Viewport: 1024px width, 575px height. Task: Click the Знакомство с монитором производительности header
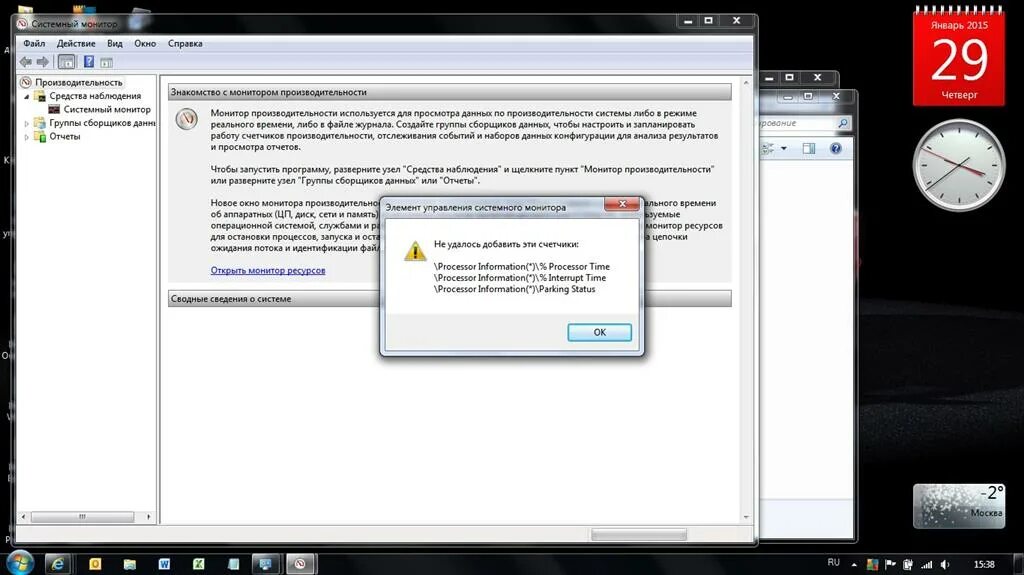click(x=449, y=92)
